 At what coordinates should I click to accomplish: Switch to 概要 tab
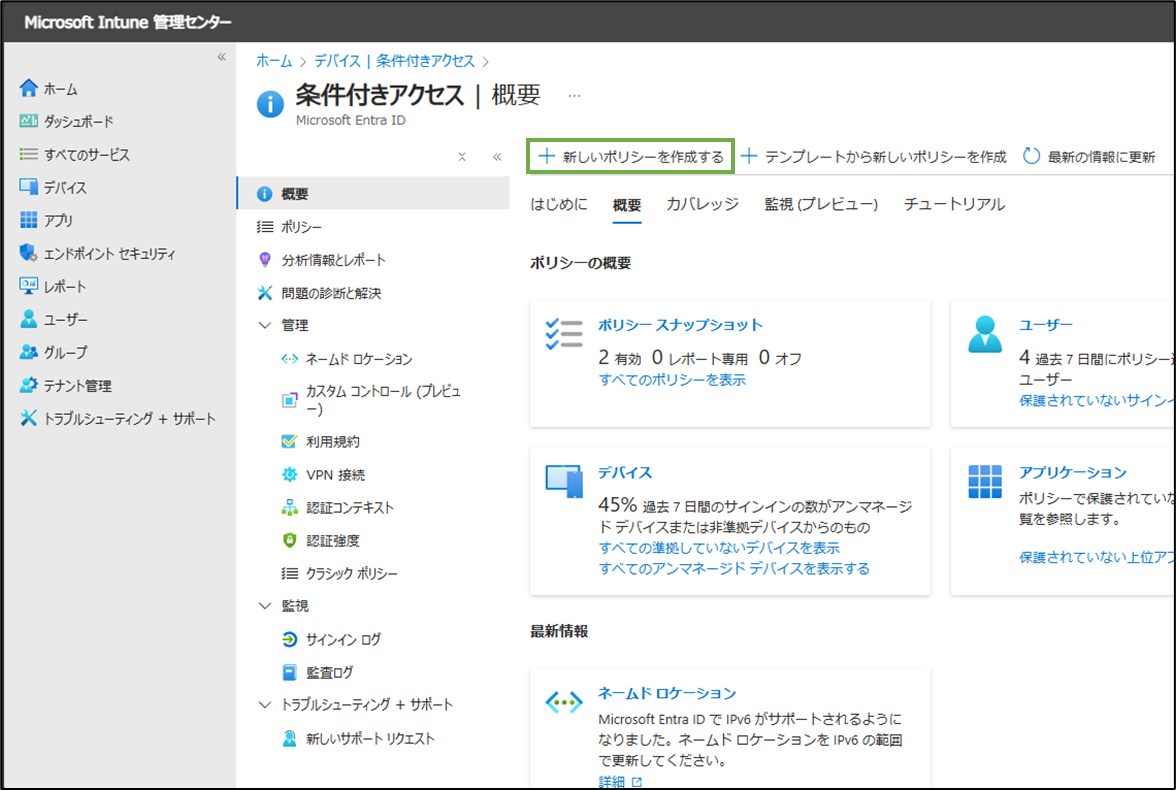(627, 205)
